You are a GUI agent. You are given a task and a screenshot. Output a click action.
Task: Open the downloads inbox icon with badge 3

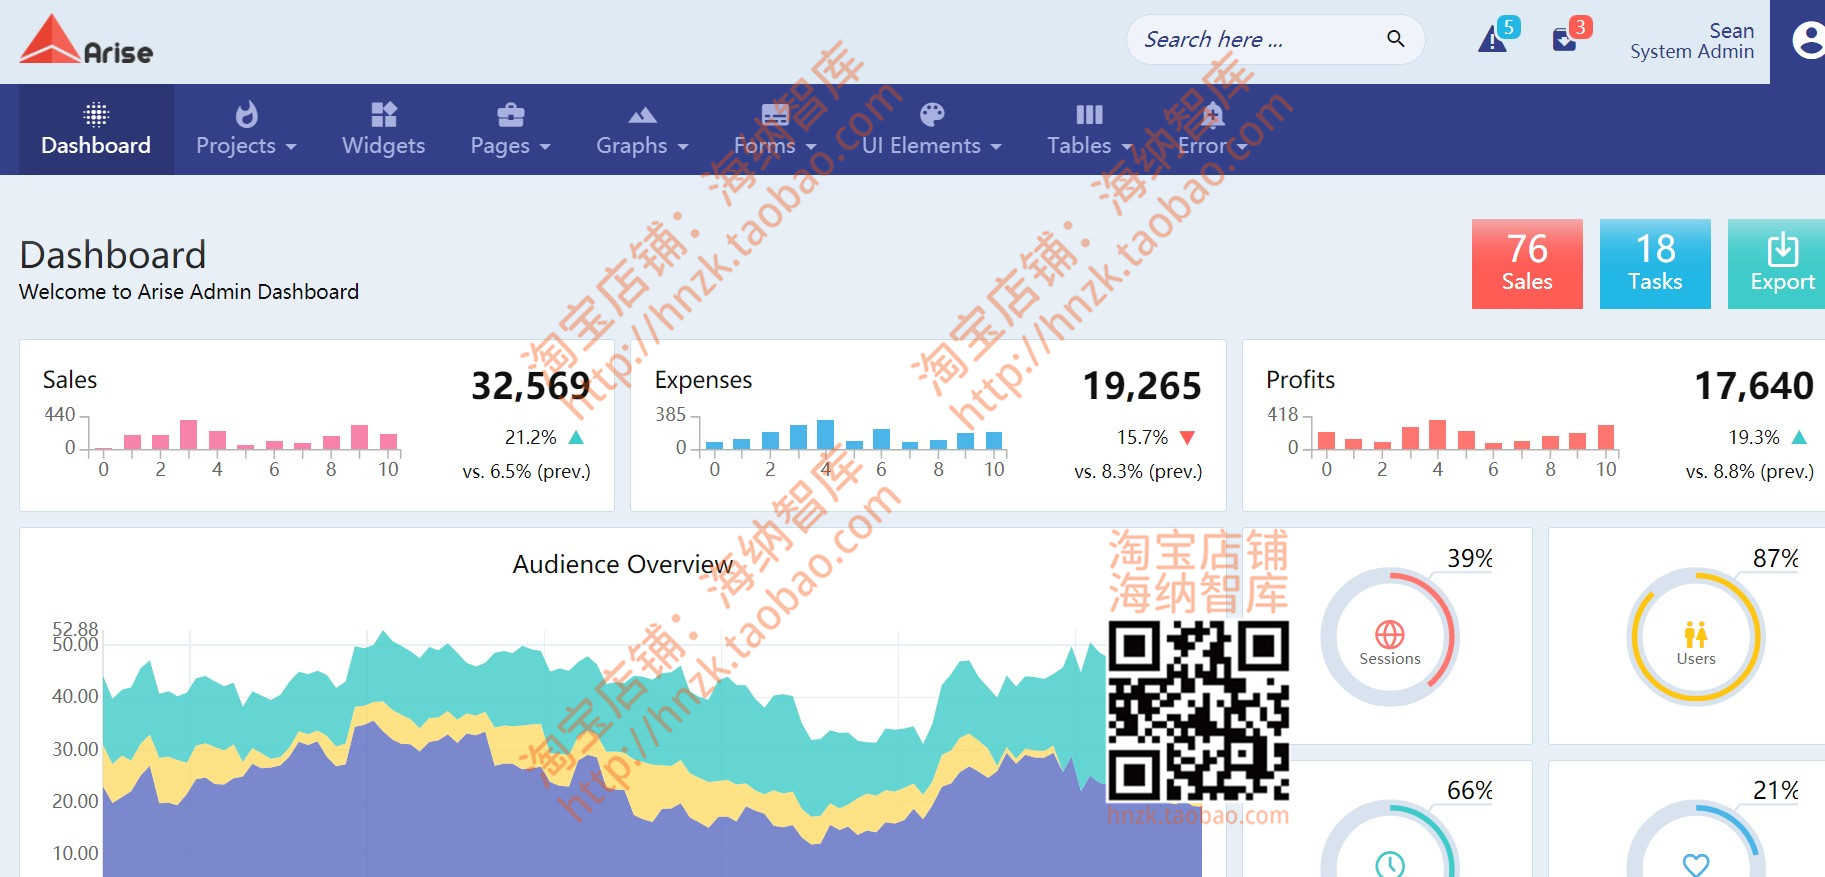coord(1564,40)
